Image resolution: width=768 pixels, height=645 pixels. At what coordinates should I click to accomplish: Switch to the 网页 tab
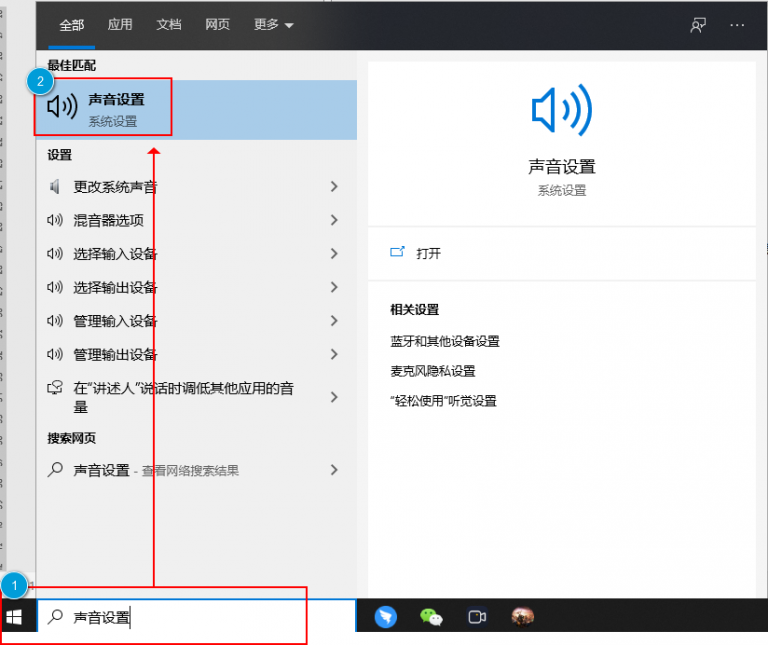[x=217, y=24]
